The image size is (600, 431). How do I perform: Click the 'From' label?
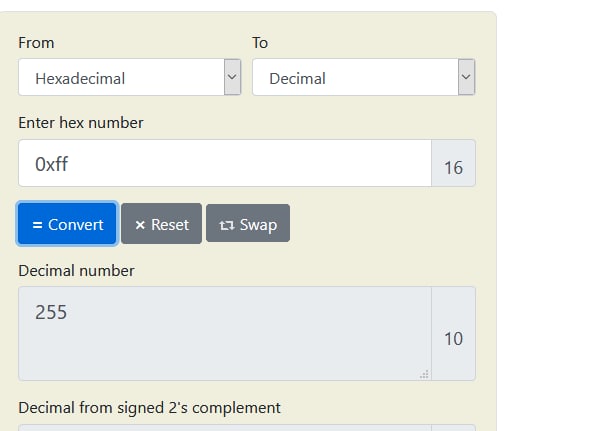click(36, 42)
